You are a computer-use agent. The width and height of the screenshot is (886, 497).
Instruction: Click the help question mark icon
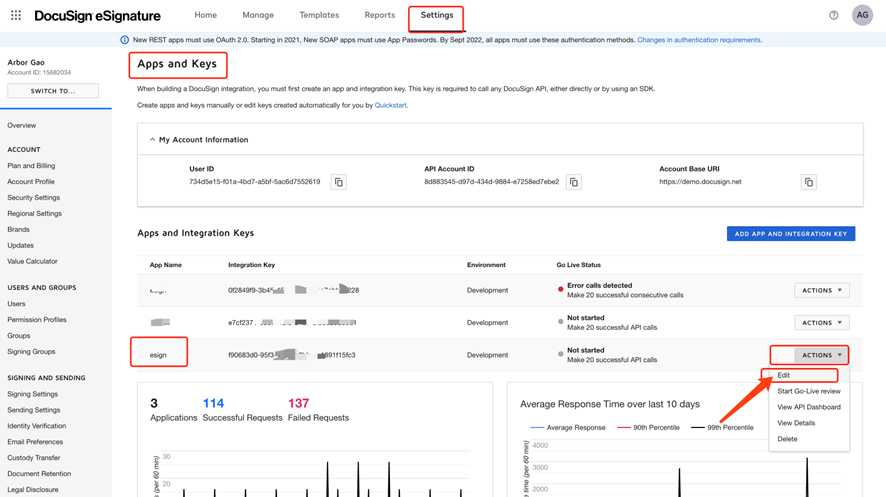(x=834, y=15)
